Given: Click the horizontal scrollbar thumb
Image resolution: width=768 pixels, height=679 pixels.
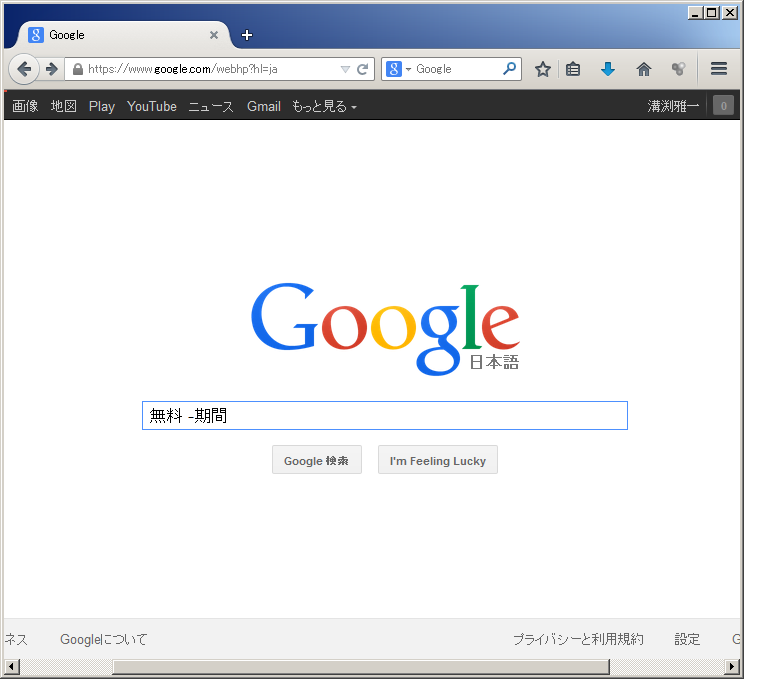Looking at the screenshot, I should 361,667.
